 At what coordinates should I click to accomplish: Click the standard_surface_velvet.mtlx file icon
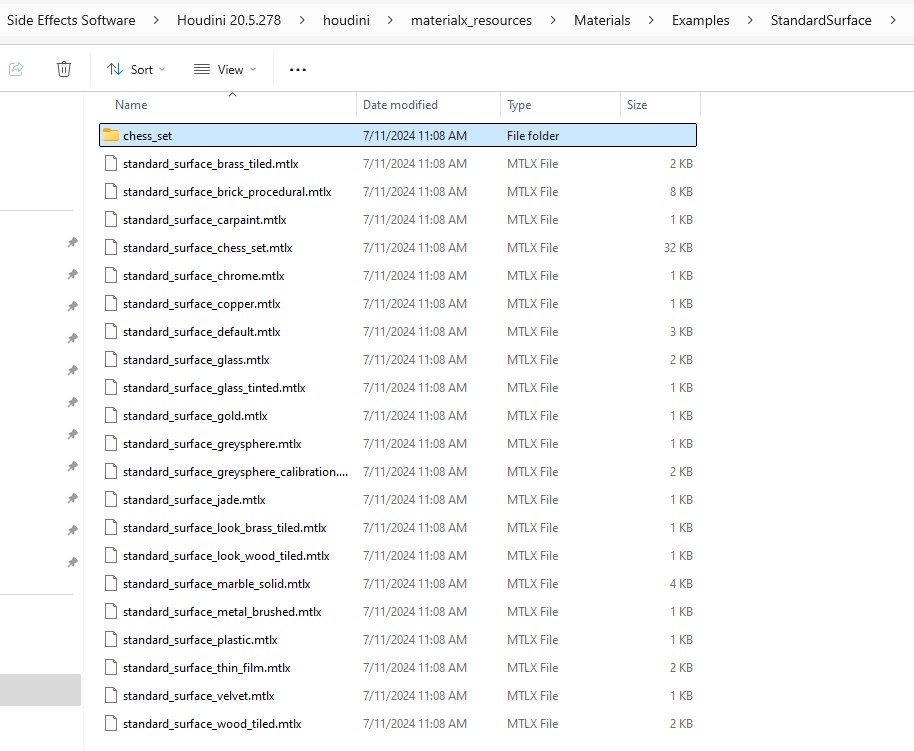coord(111,695)
